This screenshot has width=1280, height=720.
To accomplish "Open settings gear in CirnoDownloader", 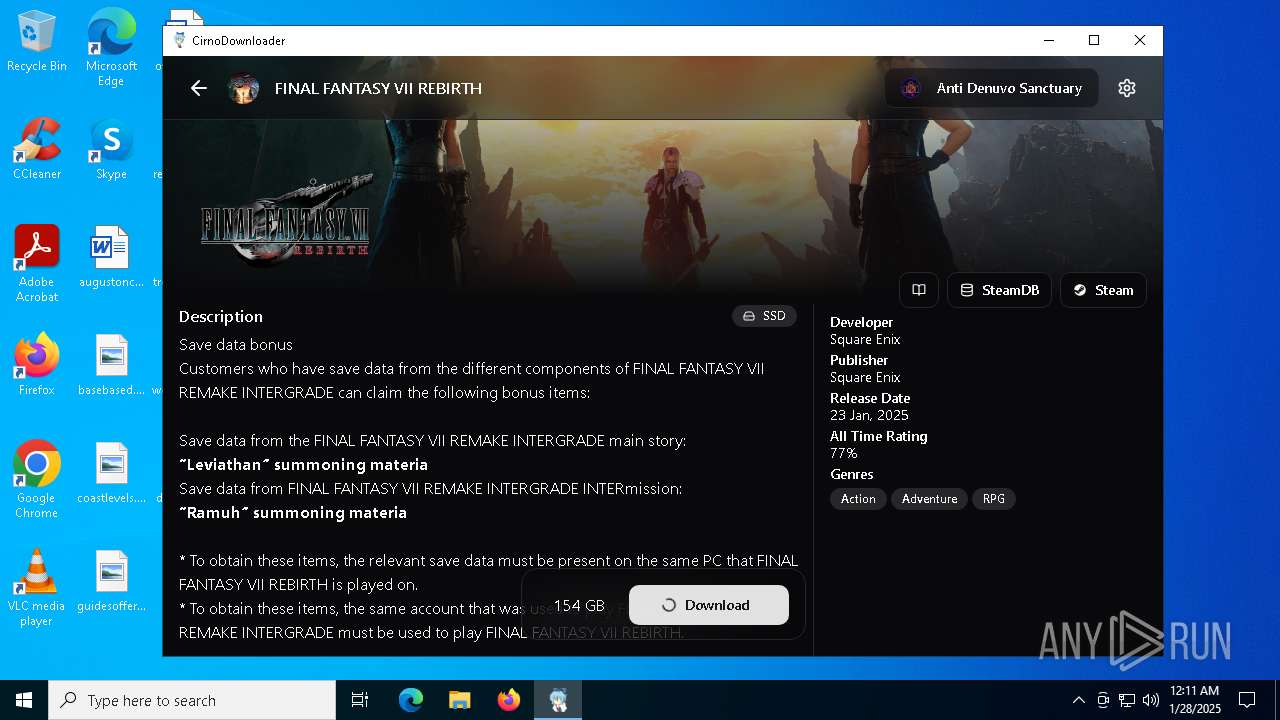I will [x=1127, y=88].
